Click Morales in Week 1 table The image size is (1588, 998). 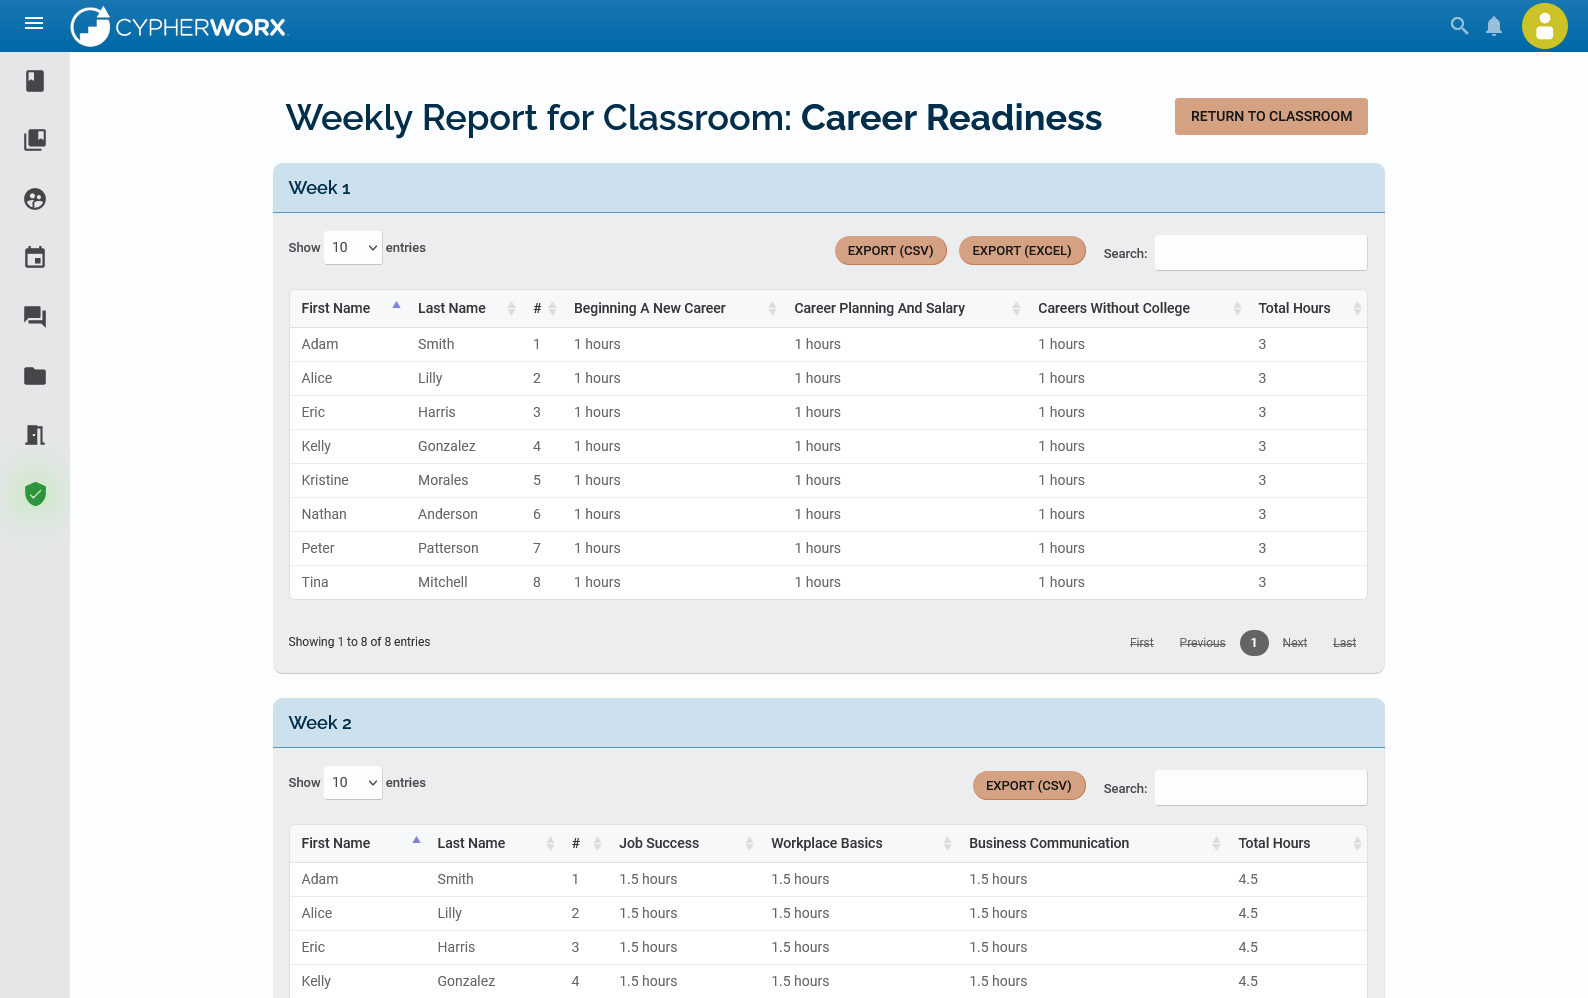coord(443,480)
